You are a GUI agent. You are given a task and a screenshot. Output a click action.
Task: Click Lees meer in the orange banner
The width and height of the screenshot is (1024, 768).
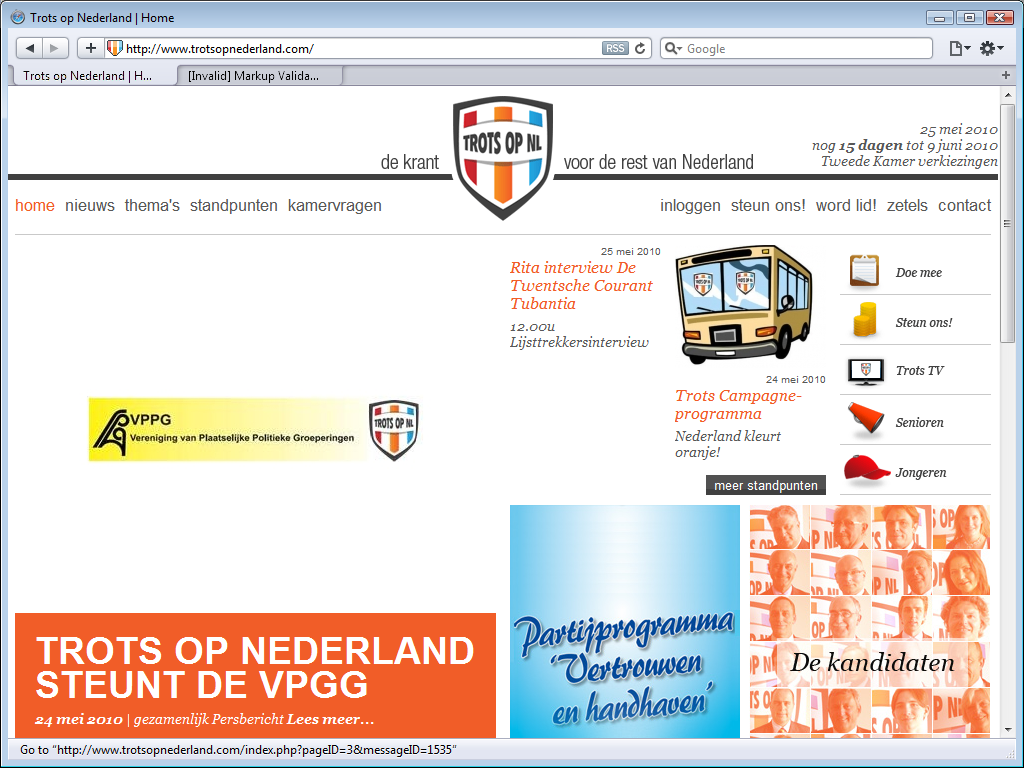click(330, 719)
